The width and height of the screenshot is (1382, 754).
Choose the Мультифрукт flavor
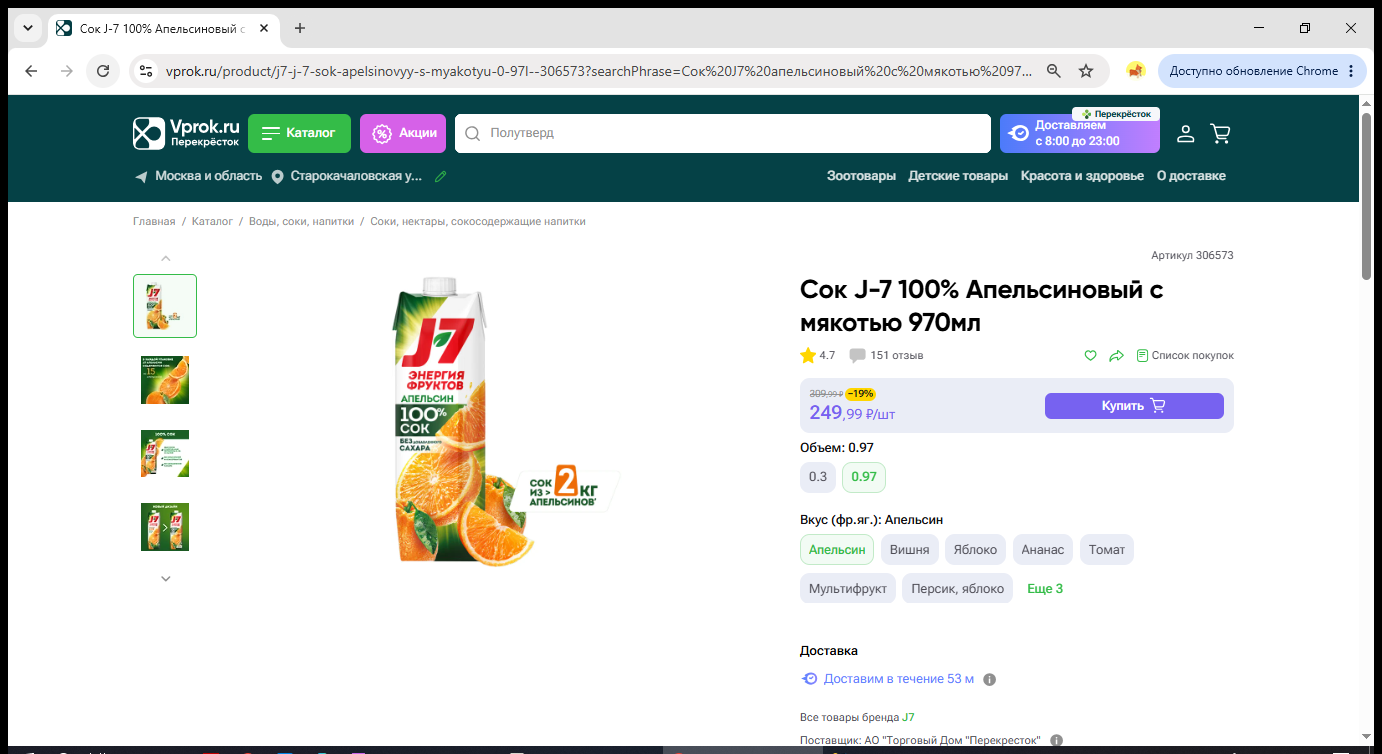point(848,589)
